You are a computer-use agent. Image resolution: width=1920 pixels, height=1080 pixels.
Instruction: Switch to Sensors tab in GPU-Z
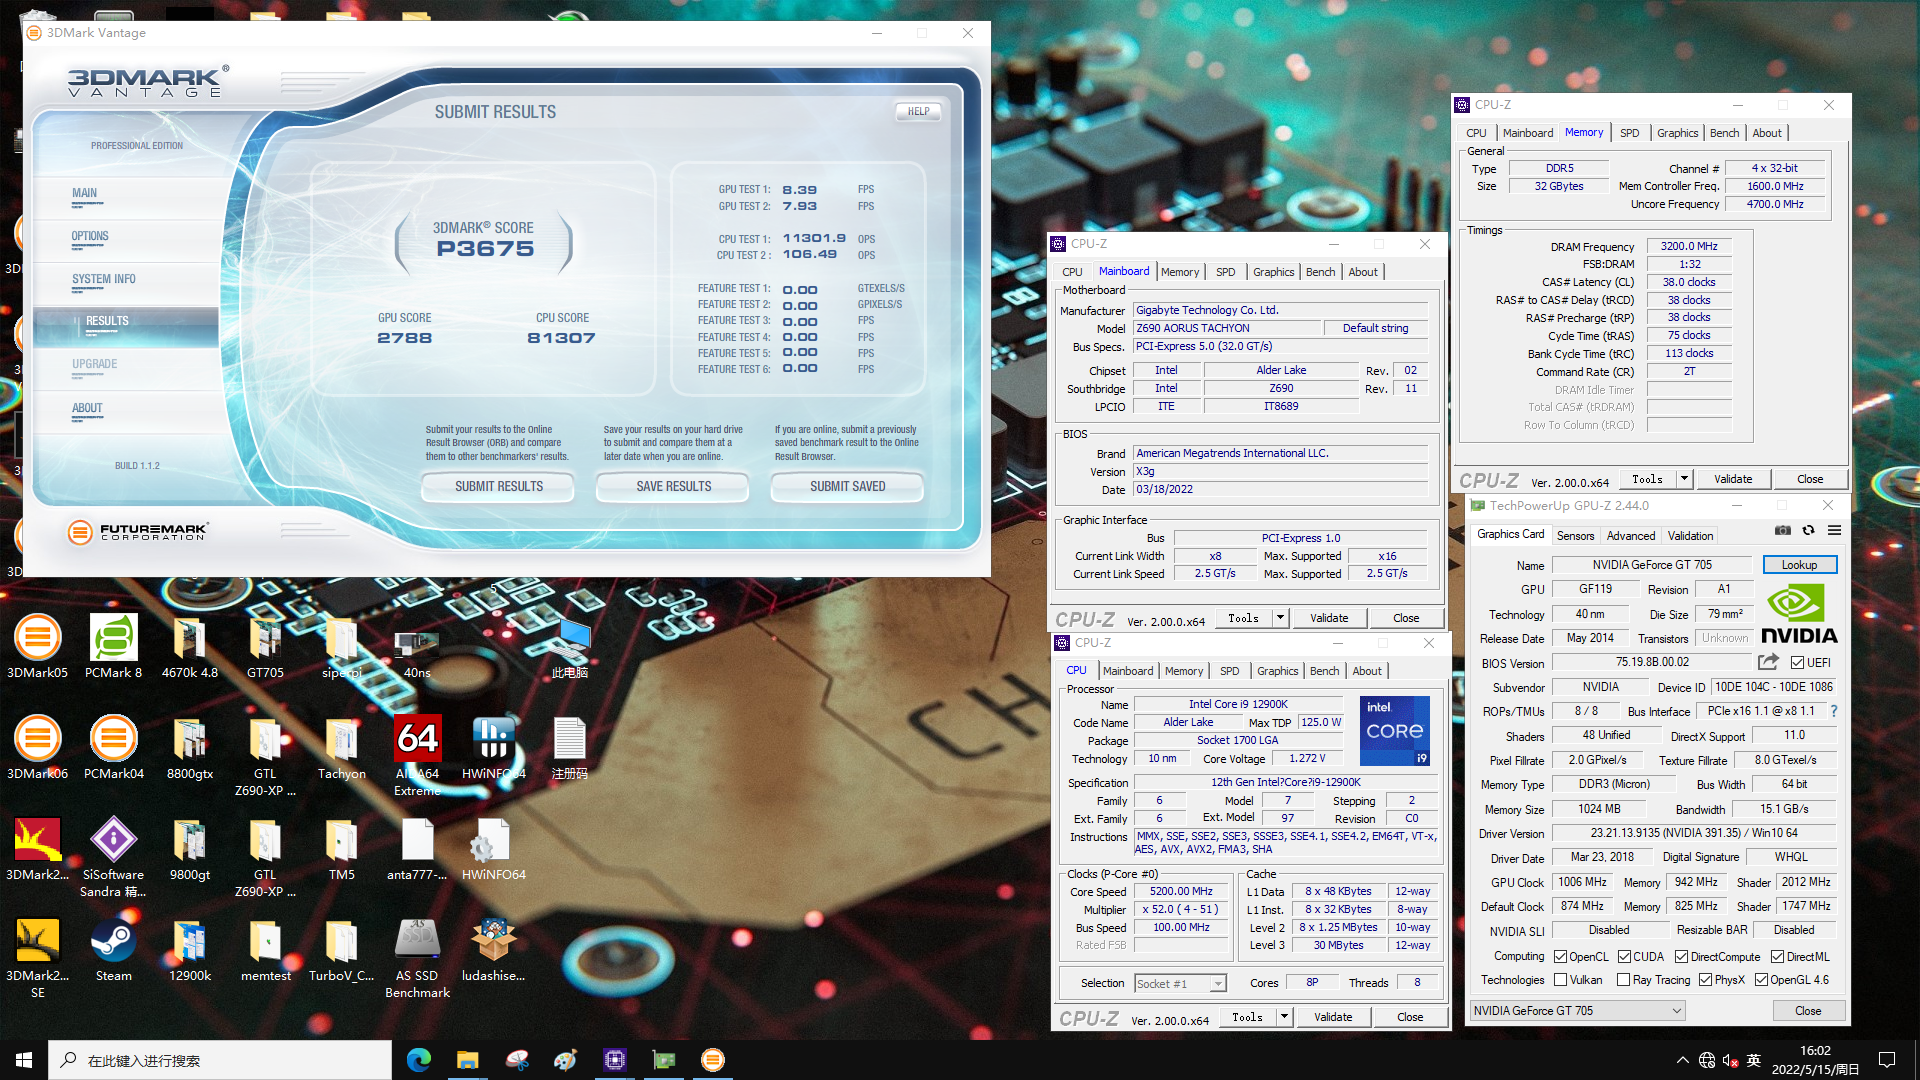pos(1575,536)
